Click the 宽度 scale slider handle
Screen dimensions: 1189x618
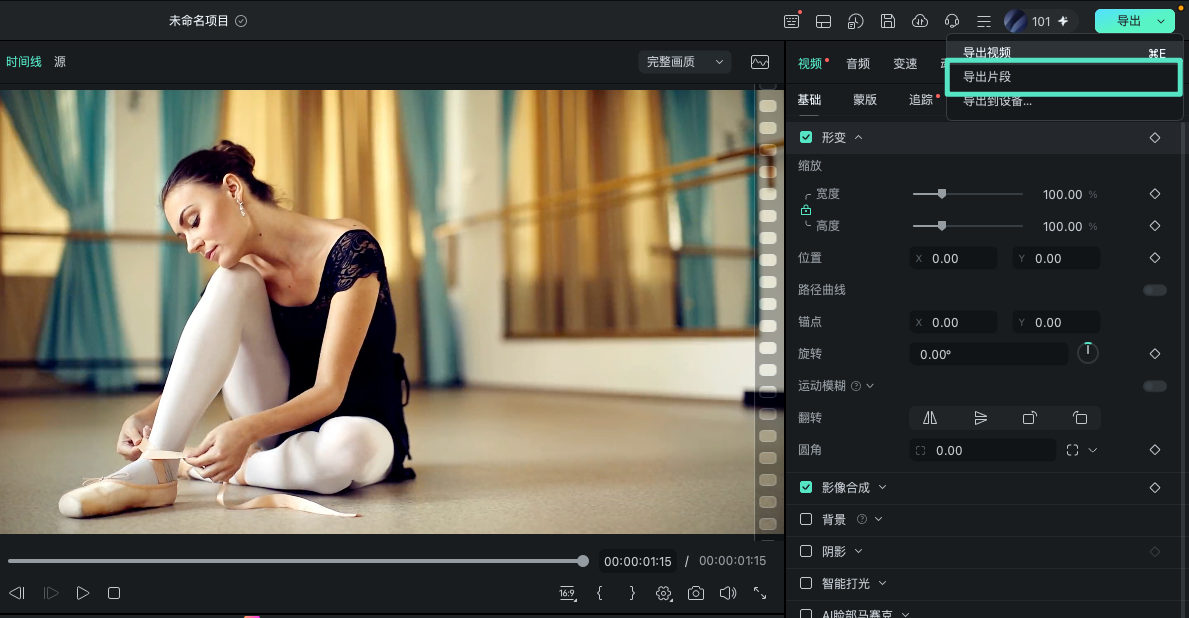(x=942, y=194)
